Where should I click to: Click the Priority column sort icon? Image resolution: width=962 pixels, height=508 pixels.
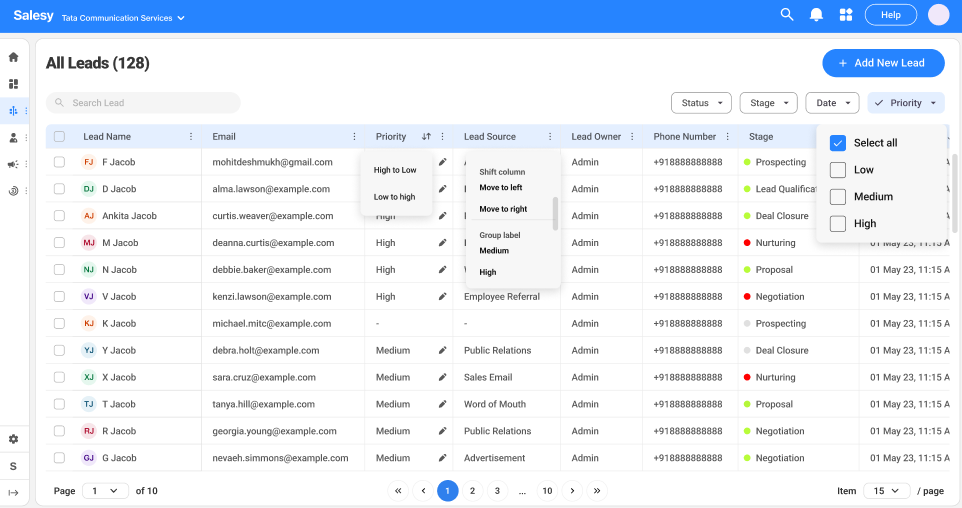pos(426,137)
